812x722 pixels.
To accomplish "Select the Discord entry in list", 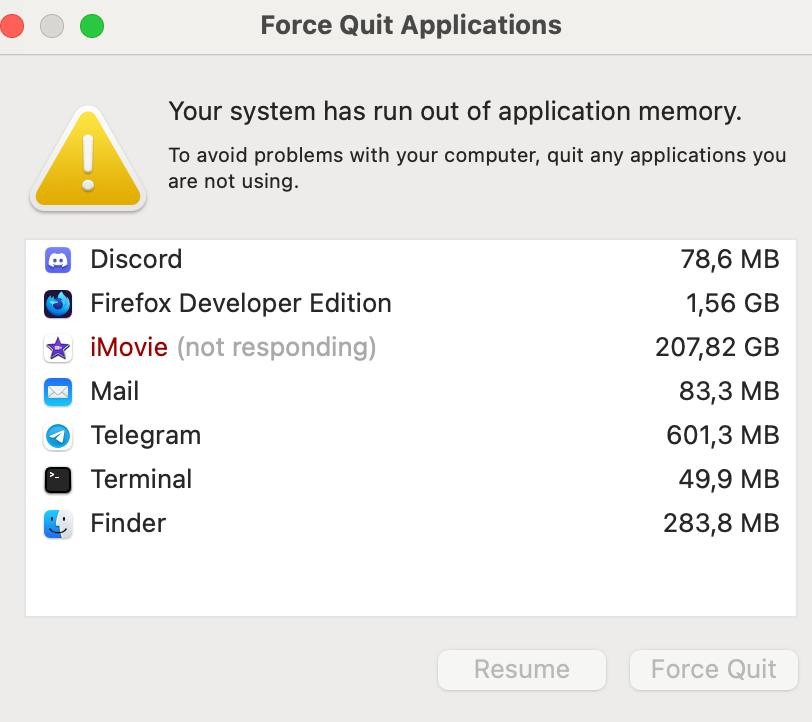I will (411, 259).
